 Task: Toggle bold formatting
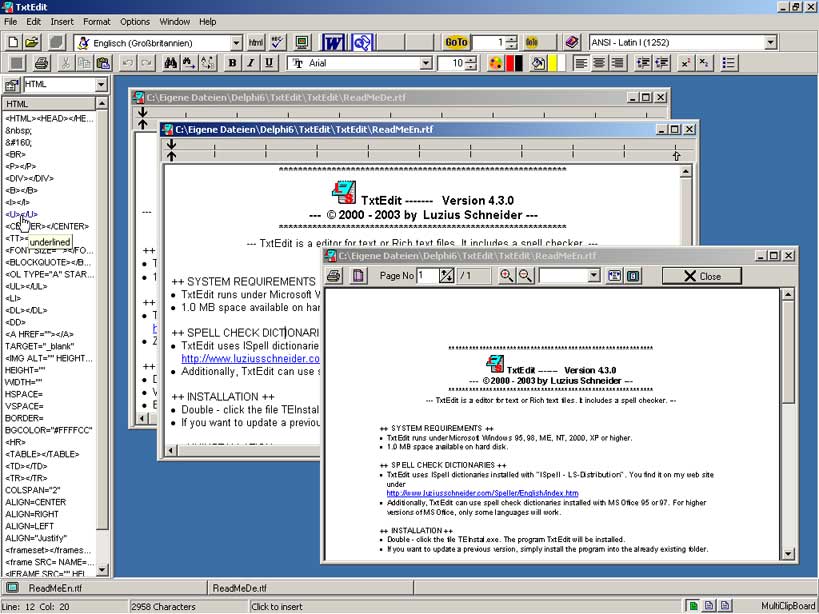pyautogui.click(x=232, y=64)
